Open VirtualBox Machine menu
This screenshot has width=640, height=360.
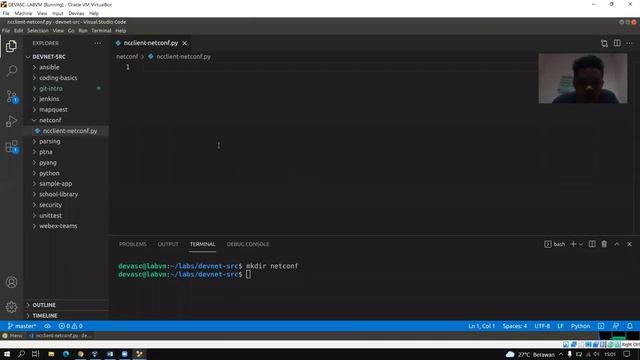[x=23, y=13]
